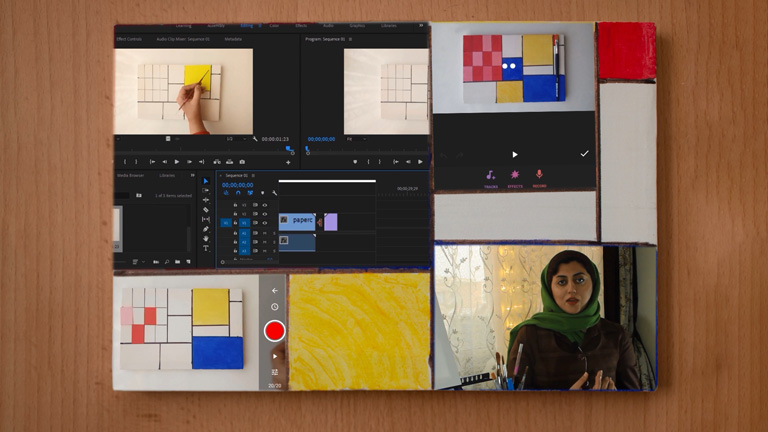768x432 pixels.
Task: Expand the workspace bar overflow chevrons
Action: pos(421,25)
